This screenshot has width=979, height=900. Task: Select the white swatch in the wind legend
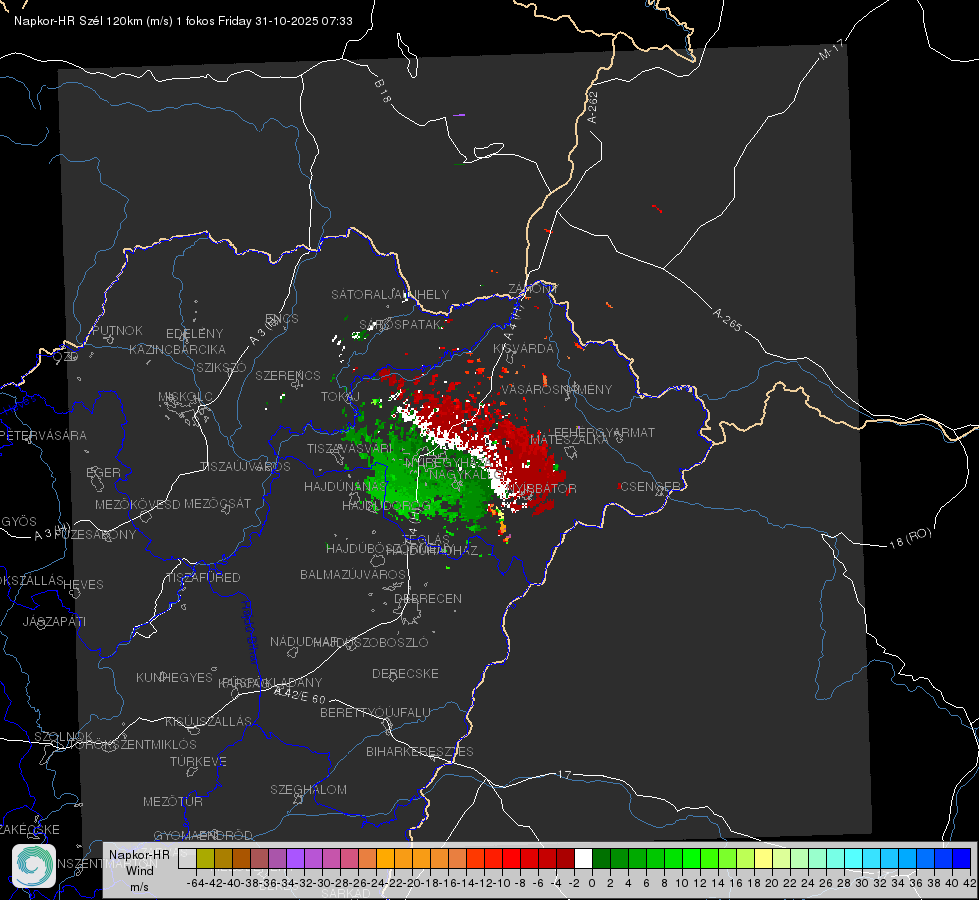tap(583, 859)
